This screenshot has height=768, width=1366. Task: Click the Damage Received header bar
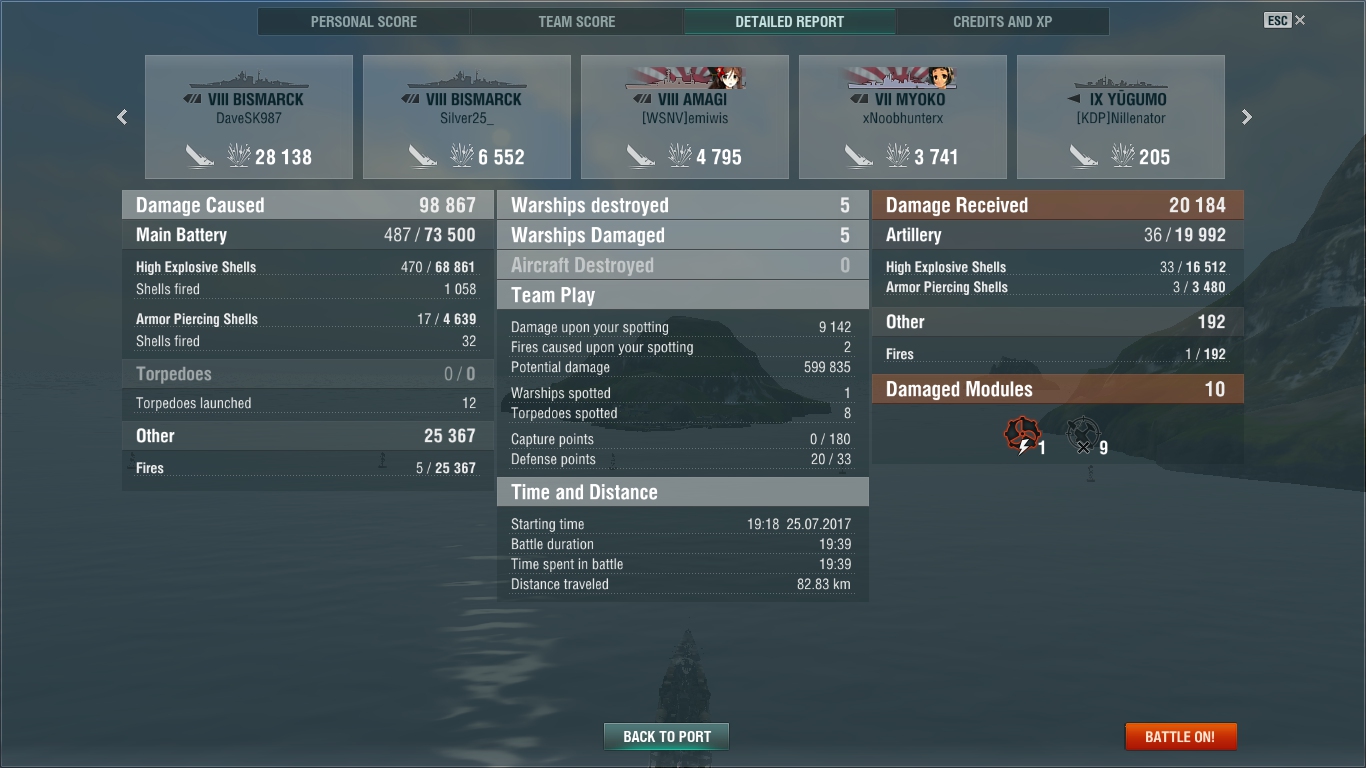[1058, 205]
